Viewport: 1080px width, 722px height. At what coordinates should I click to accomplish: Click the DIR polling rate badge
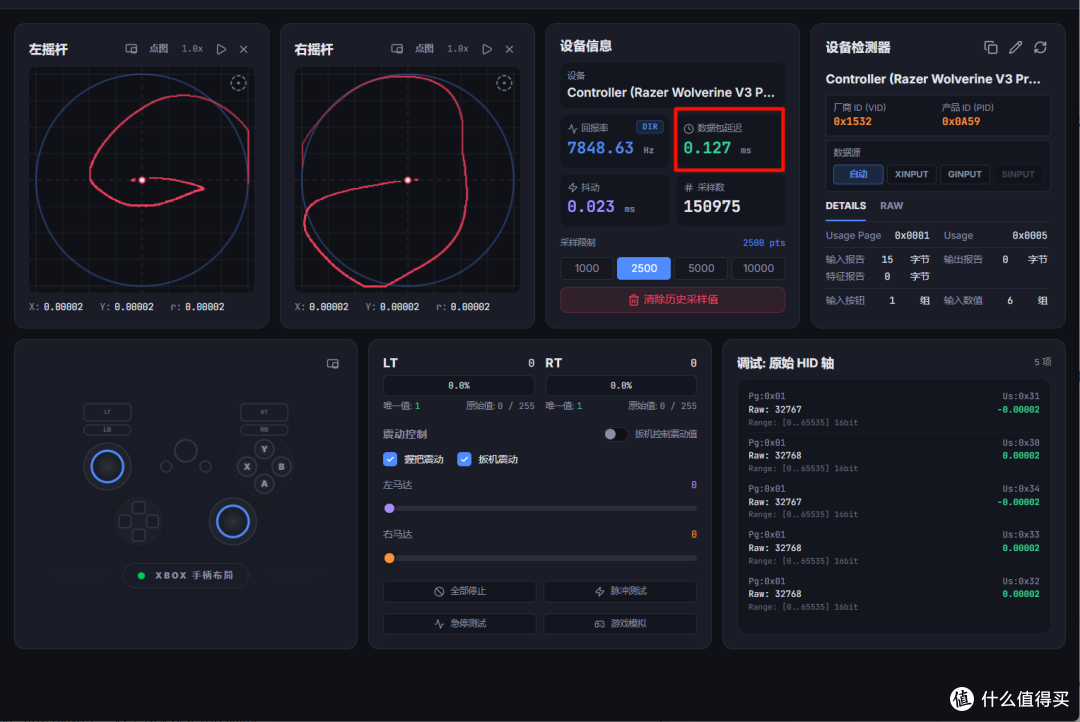650,127
